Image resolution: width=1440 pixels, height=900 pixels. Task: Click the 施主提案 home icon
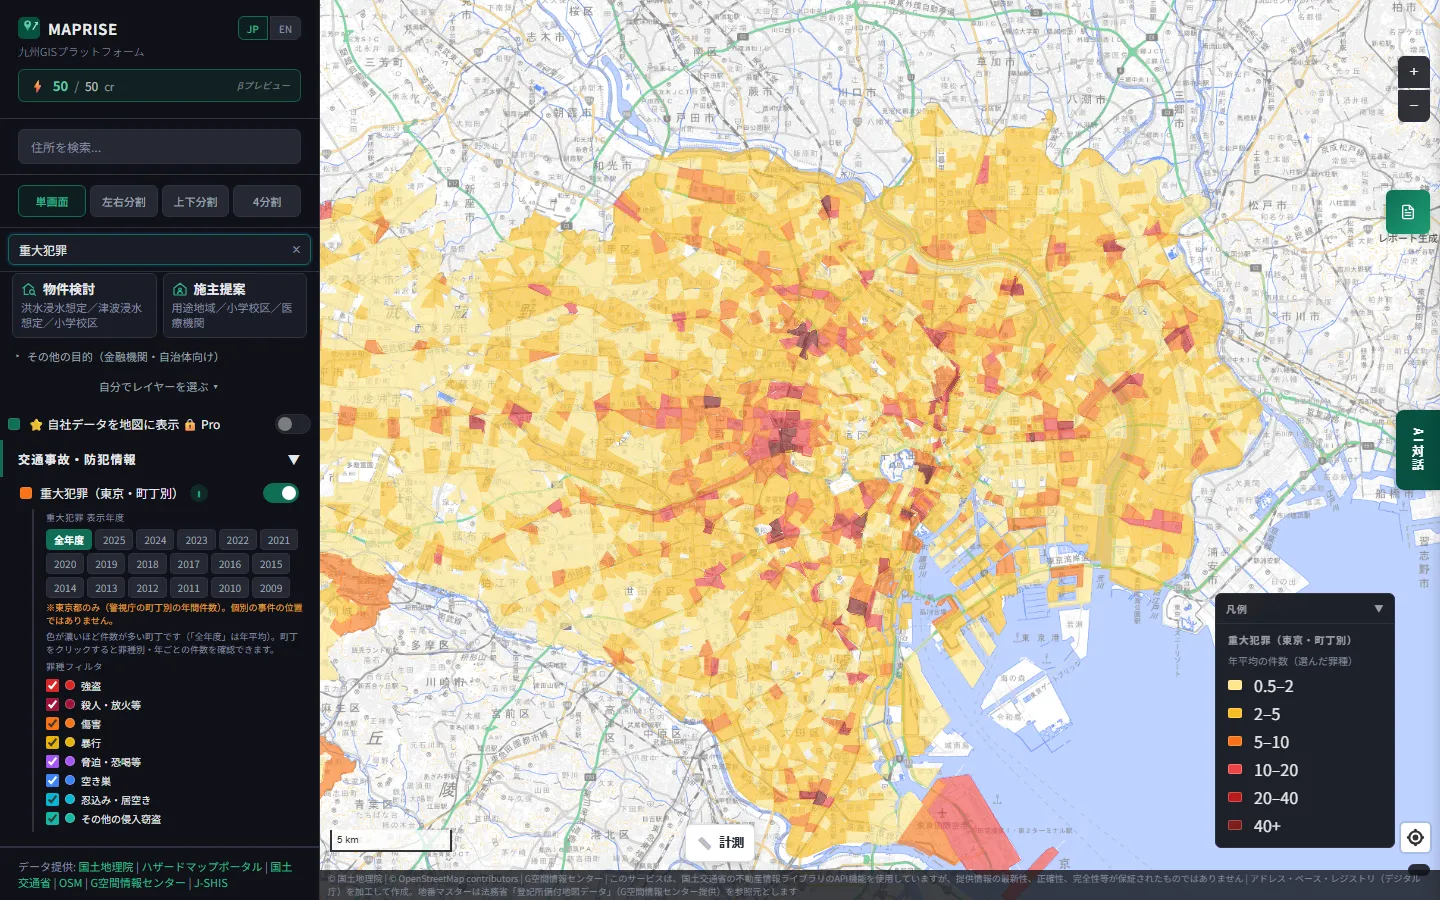tap(180, 289)
